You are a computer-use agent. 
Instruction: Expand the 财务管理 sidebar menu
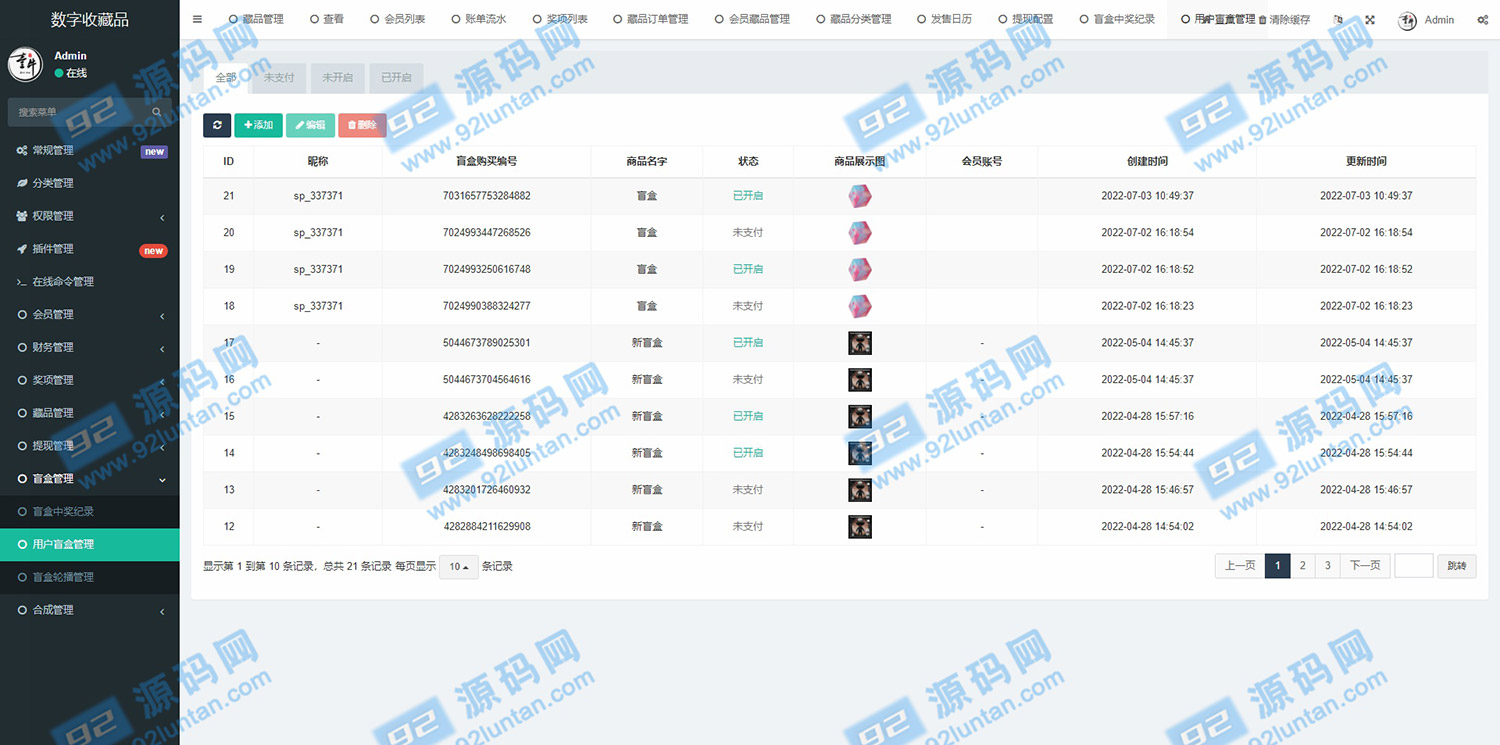click(x=89, y=347)
